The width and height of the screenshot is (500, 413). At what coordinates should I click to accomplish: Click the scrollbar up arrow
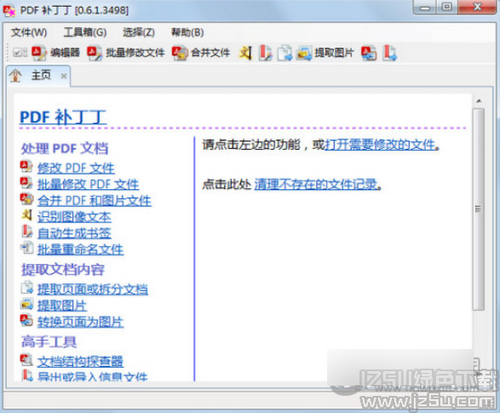(479, 101)
